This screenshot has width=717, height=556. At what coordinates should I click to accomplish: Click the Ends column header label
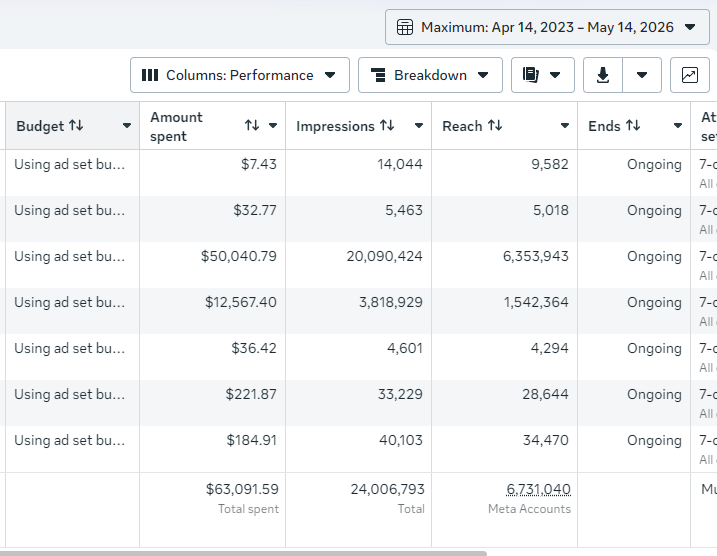click(x=605, y=126)
